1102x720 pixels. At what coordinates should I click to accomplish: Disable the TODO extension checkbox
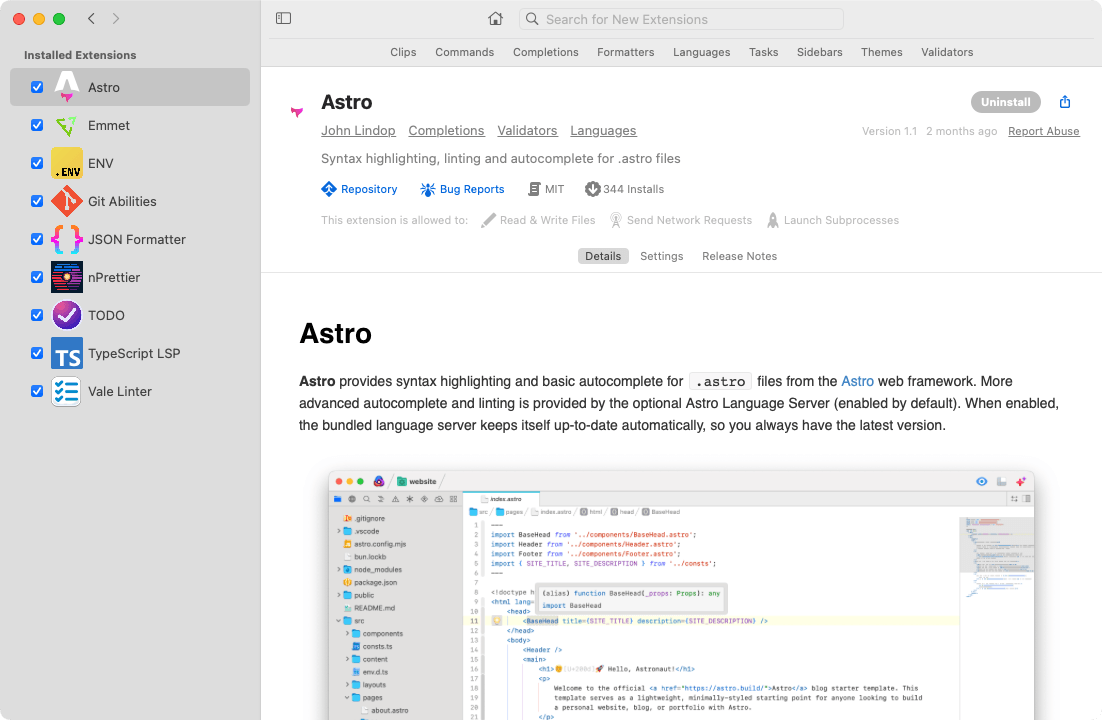(37, 315)
